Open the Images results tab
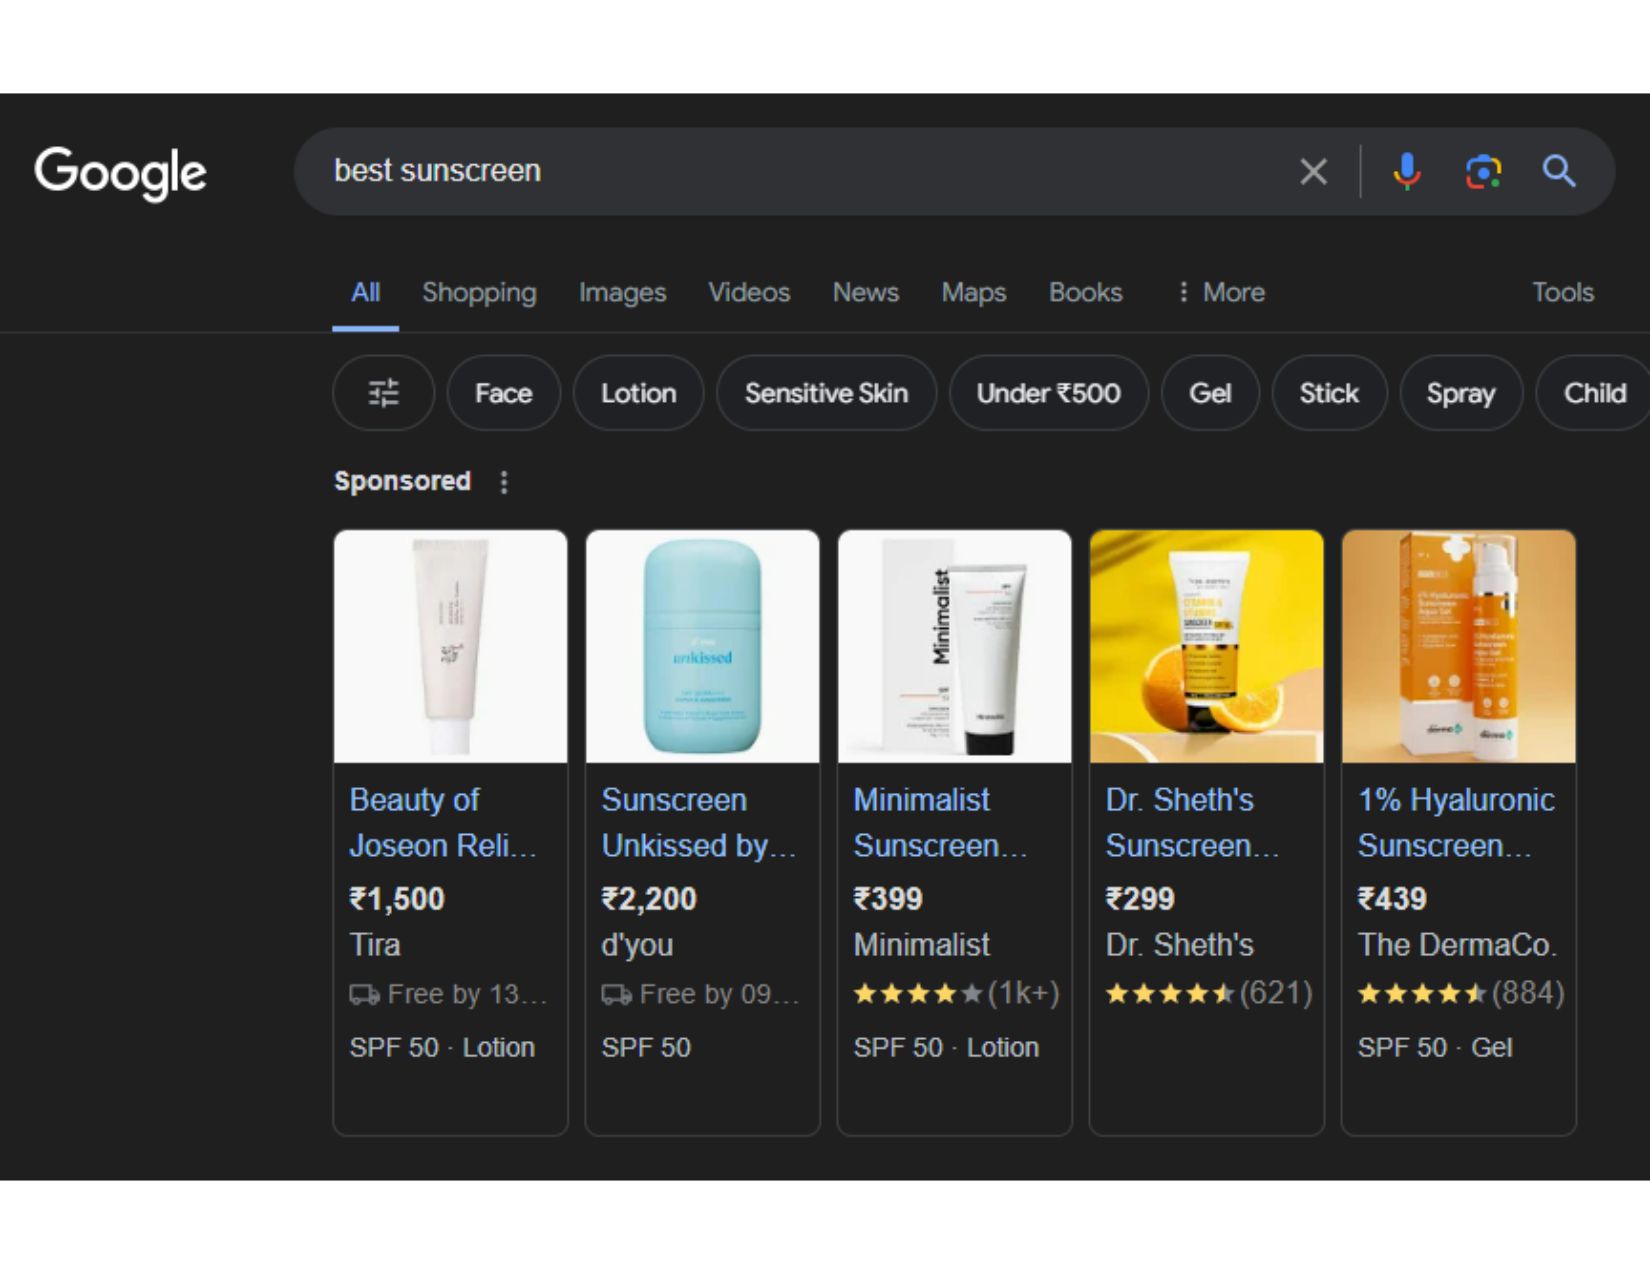Screen dimensions: 1650x1275 click(x=622, y=292)
